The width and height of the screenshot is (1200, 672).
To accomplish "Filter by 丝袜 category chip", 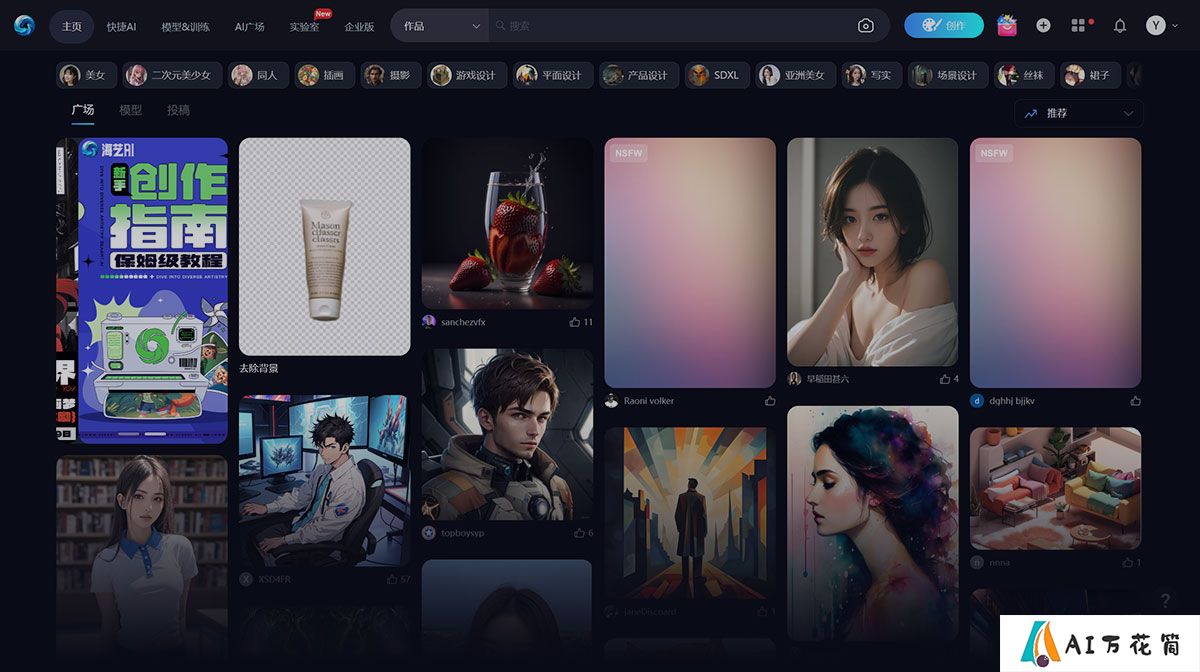I will [1023, 75].
